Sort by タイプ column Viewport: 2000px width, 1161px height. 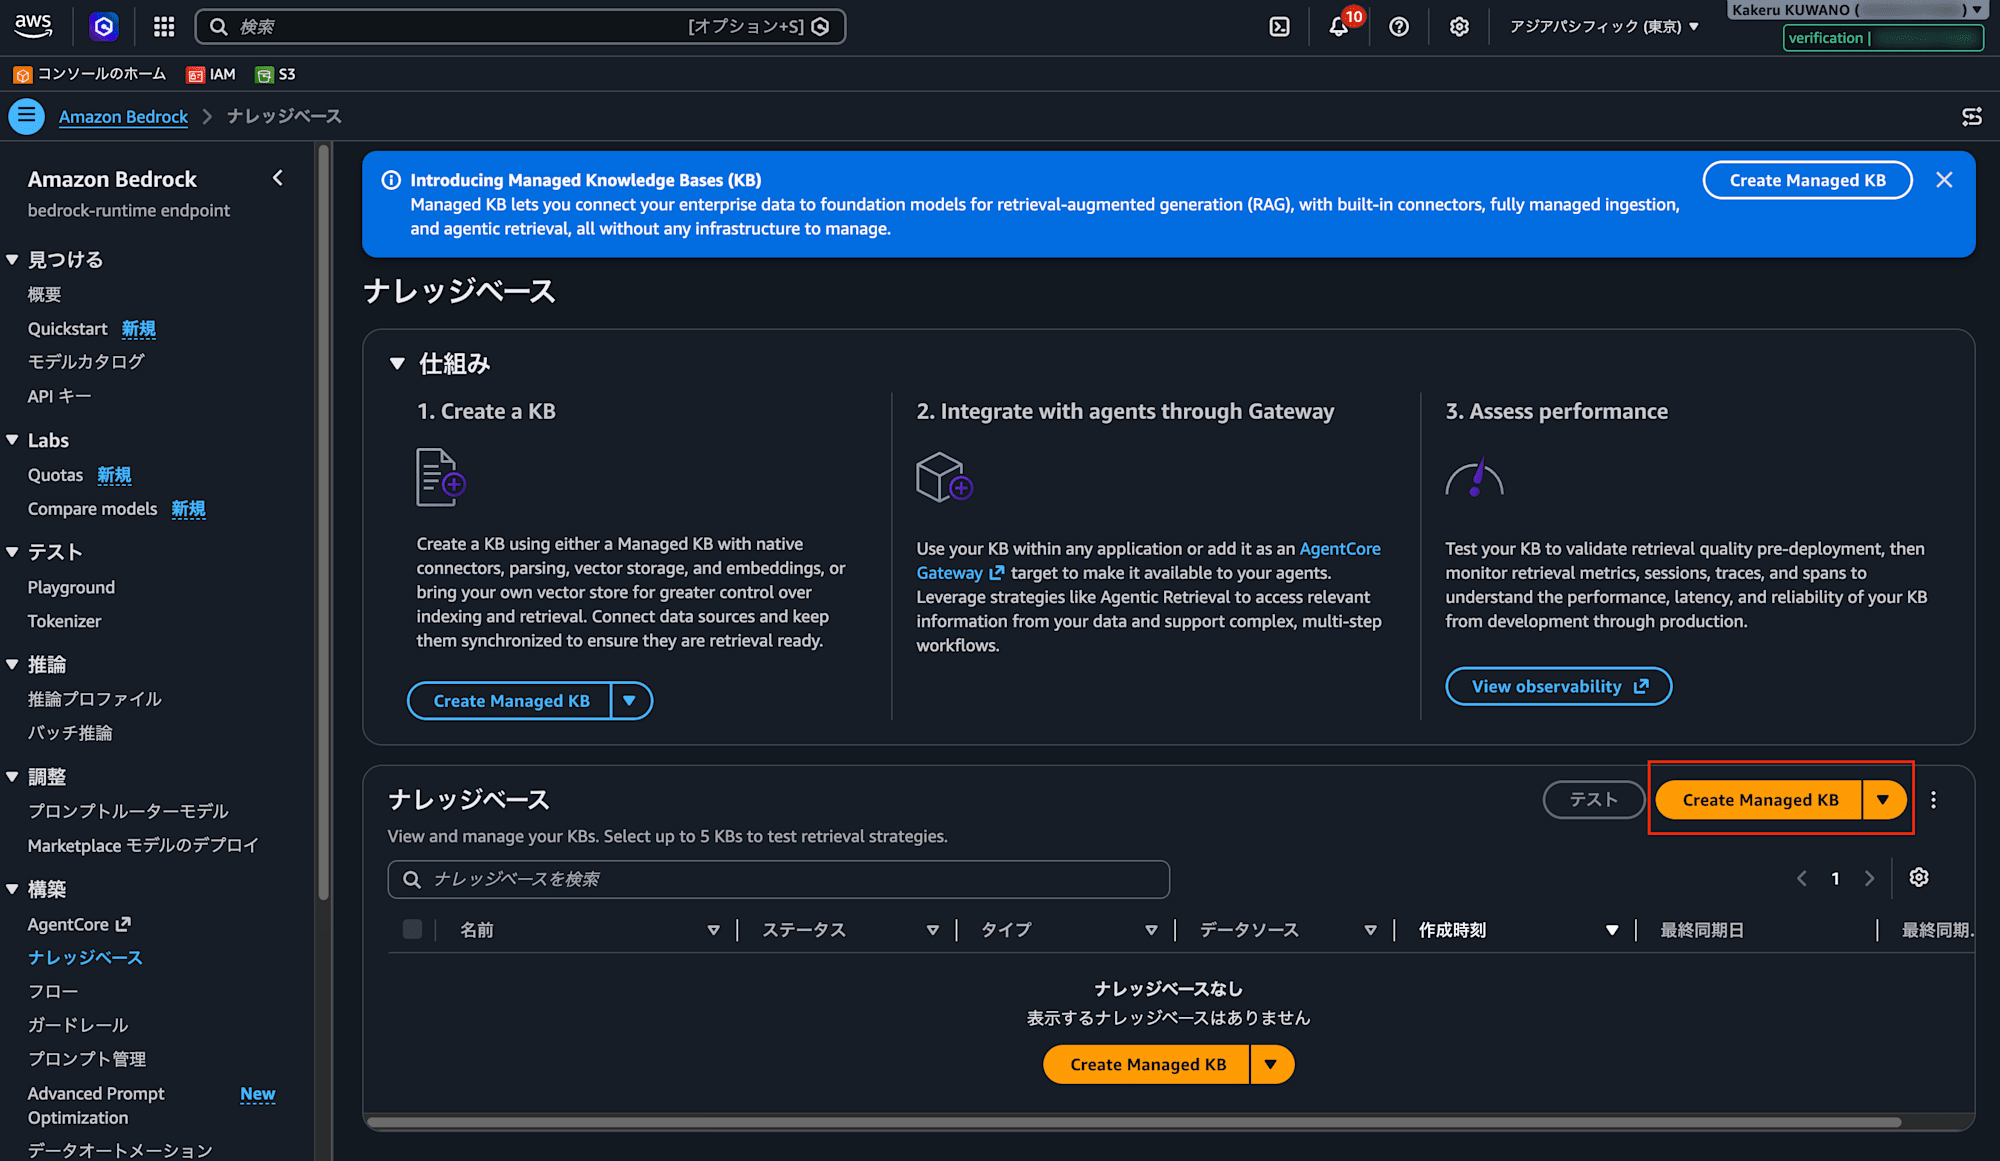tap(1151, 930)
